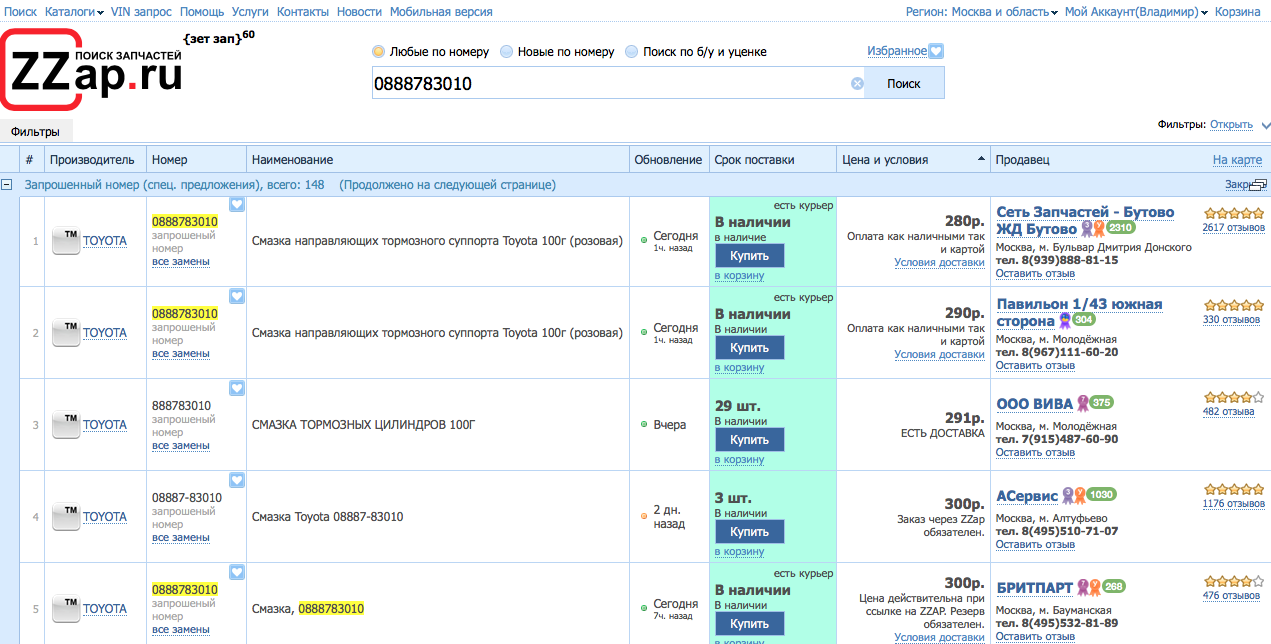This screenshot has width=1271, height=644.
Task: Click the 375 rating badge of ООО ВИВА
Action: click(x=1101, y=403)
